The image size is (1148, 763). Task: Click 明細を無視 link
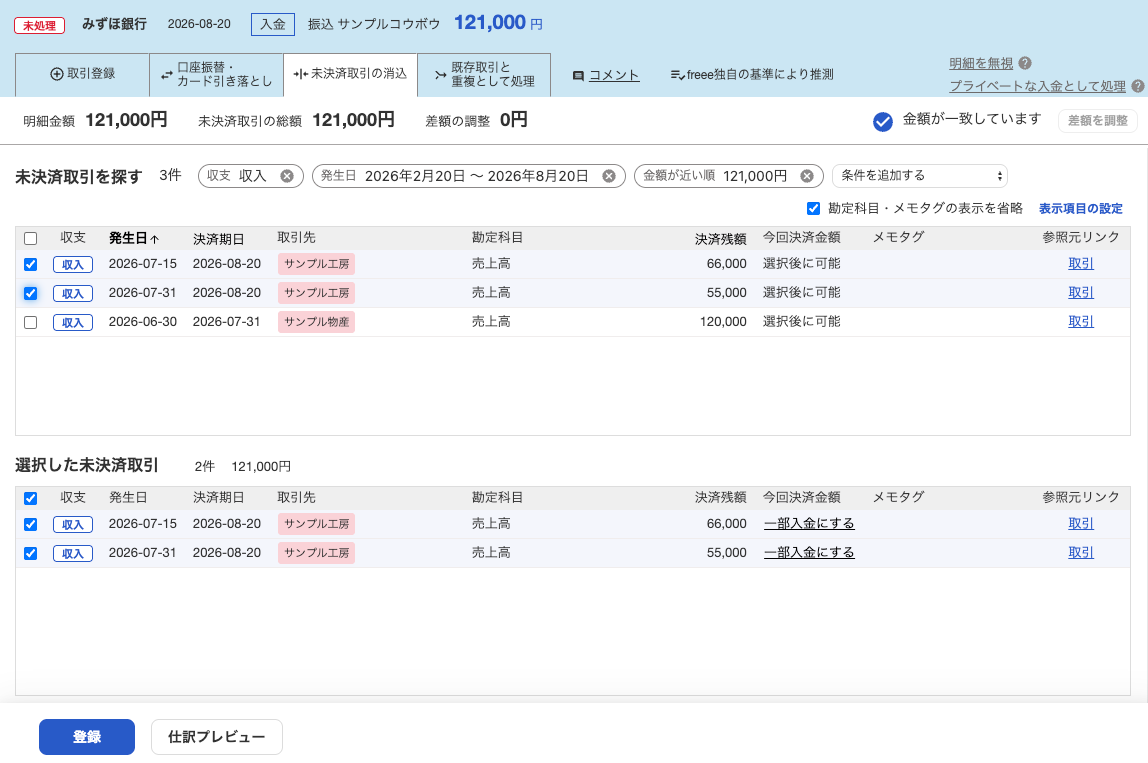point(981,63)
